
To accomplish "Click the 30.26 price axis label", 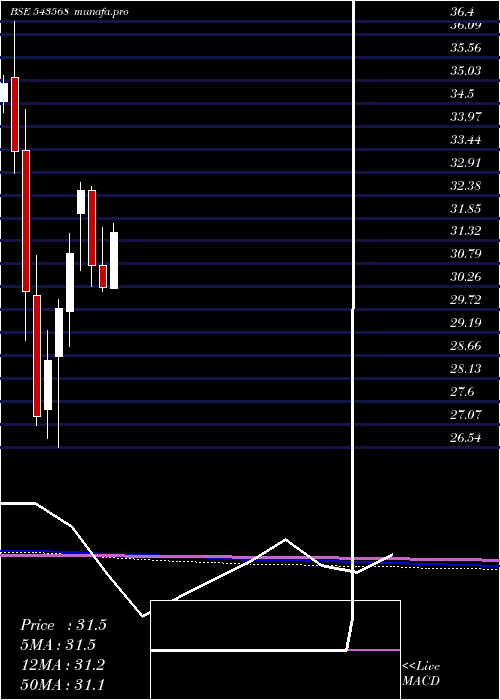I will tap(466, 277).
